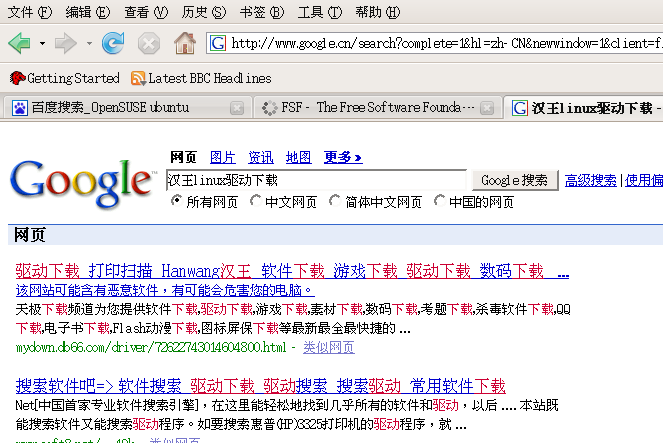Image resolution: width=663 pixels, height=443 pixels.
Task: Click 类似网页 beside mydown.db66.com result
Action: pyautogui.click(x=329, y=347)
